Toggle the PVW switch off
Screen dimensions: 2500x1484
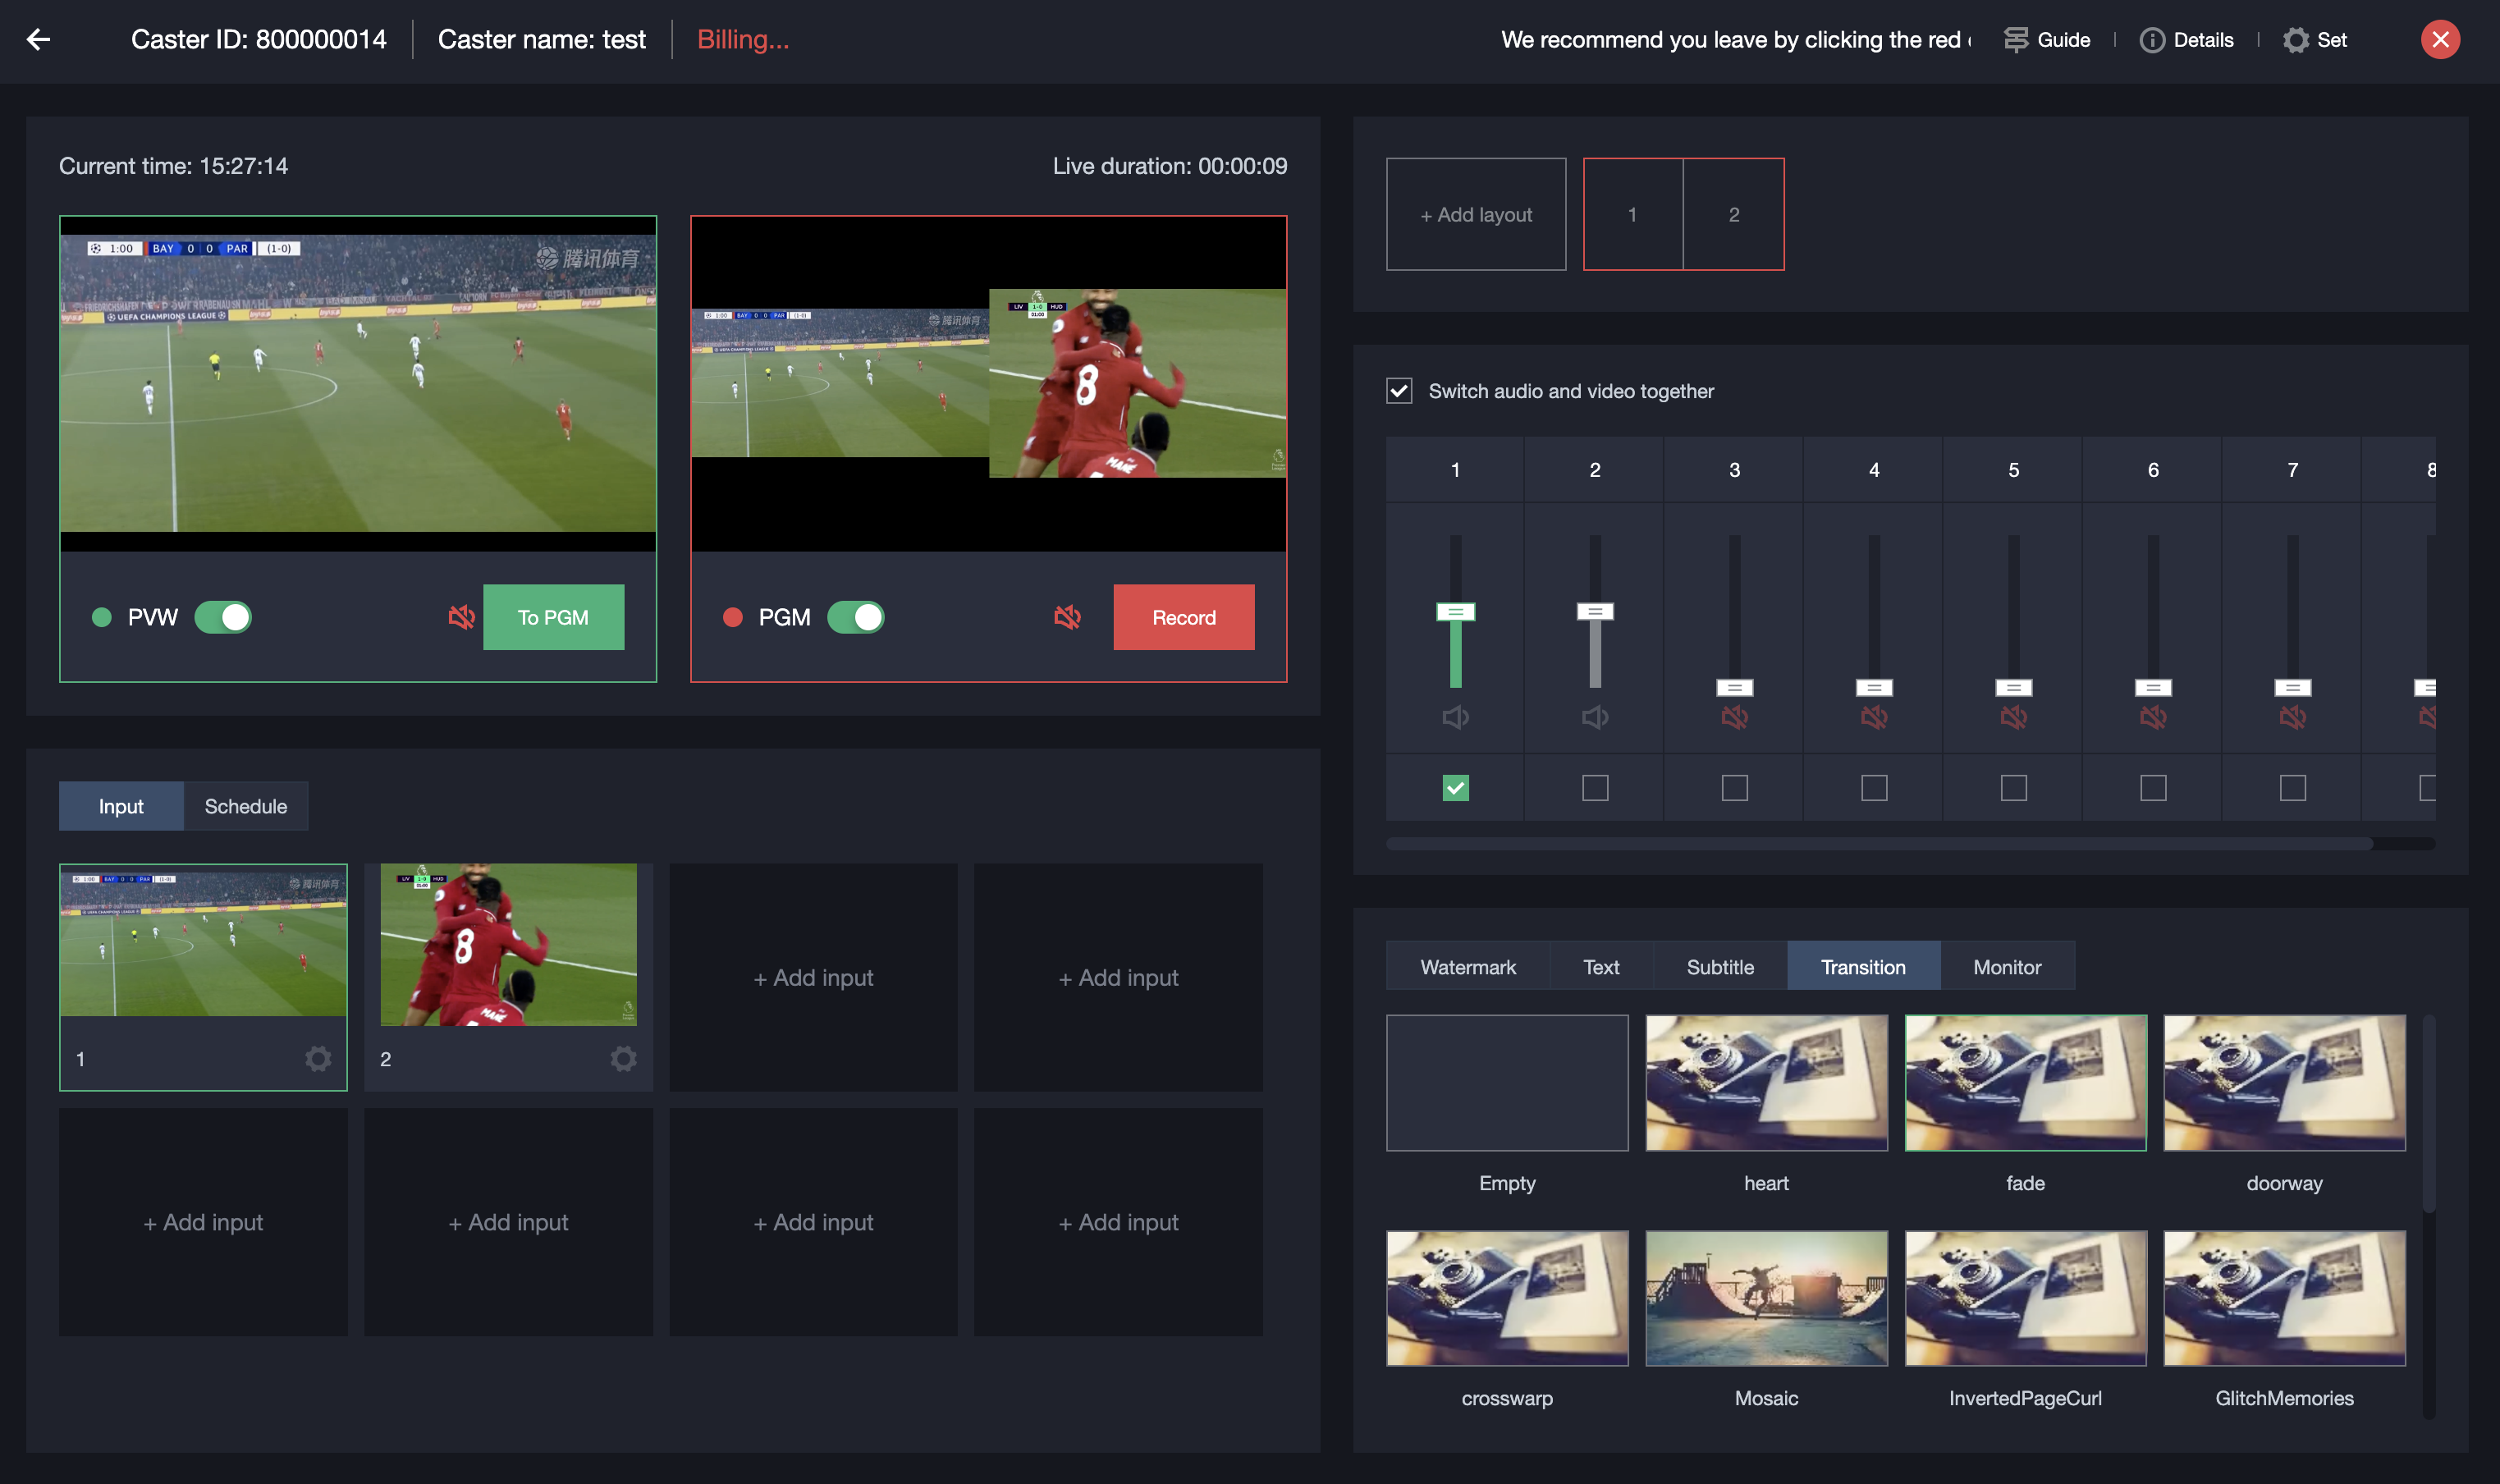[223, 617]
